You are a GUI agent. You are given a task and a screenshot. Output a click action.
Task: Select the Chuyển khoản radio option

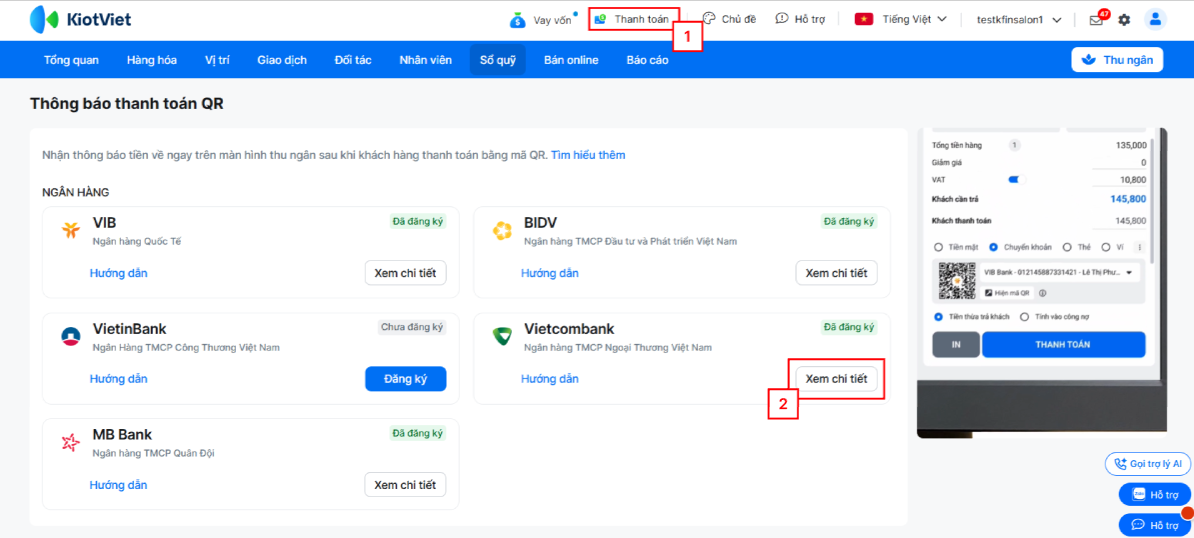[x=993, y=247]
